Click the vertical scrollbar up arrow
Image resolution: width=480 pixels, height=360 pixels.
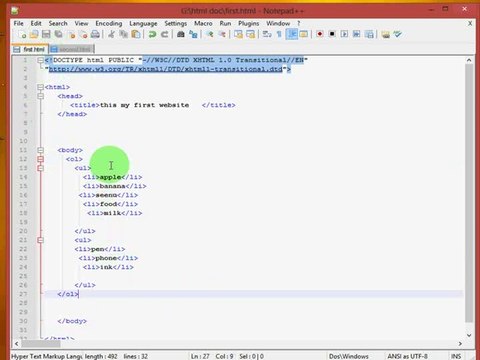(469, 60)
